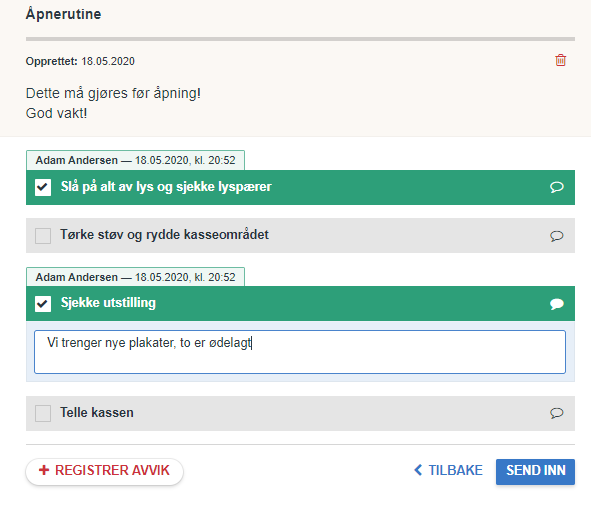Focus the comment text field with 'Vi trenger nye plakater'

pyautogui.click(x=300, y=352)
